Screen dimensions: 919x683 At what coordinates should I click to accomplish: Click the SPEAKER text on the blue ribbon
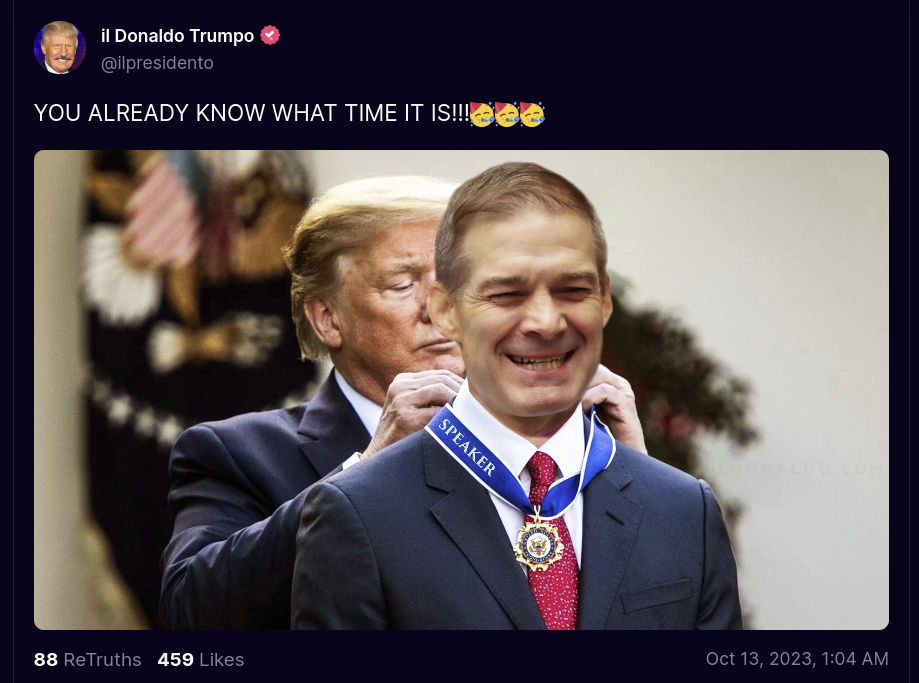pos(467,447)
